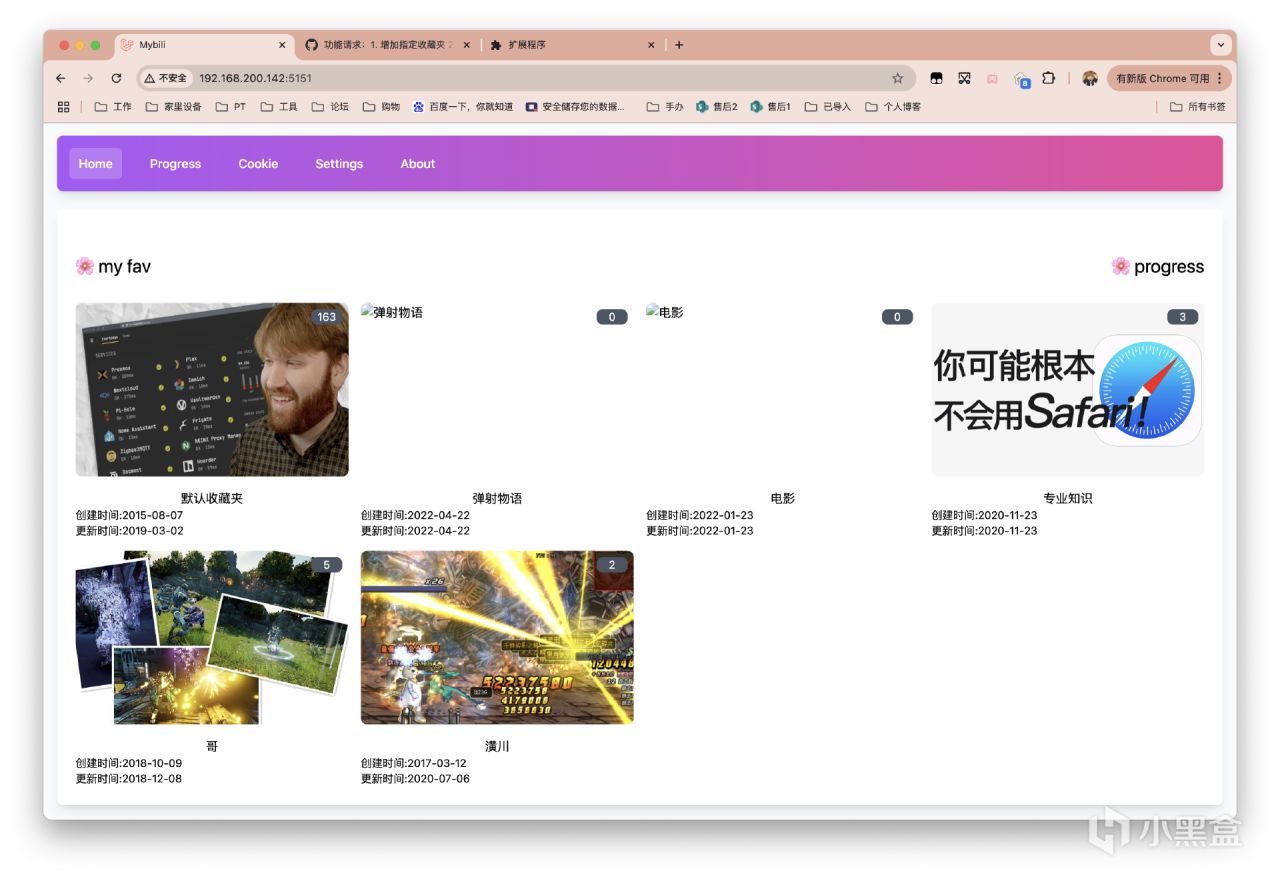Click the 漢川 folder title

(x=497, y=746)
